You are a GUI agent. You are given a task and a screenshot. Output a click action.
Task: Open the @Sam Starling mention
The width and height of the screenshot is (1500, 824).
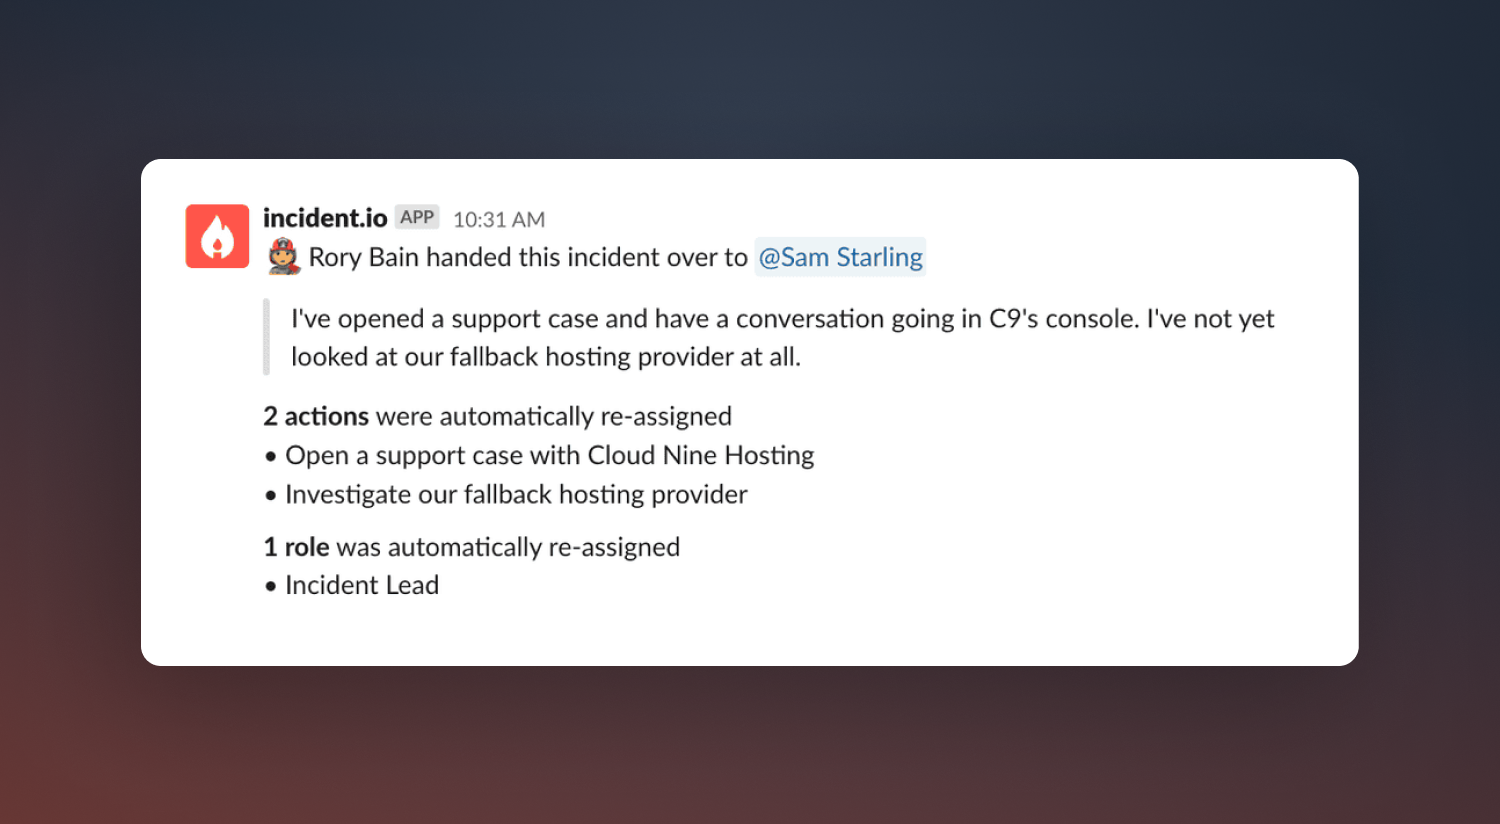coord(840,257)
